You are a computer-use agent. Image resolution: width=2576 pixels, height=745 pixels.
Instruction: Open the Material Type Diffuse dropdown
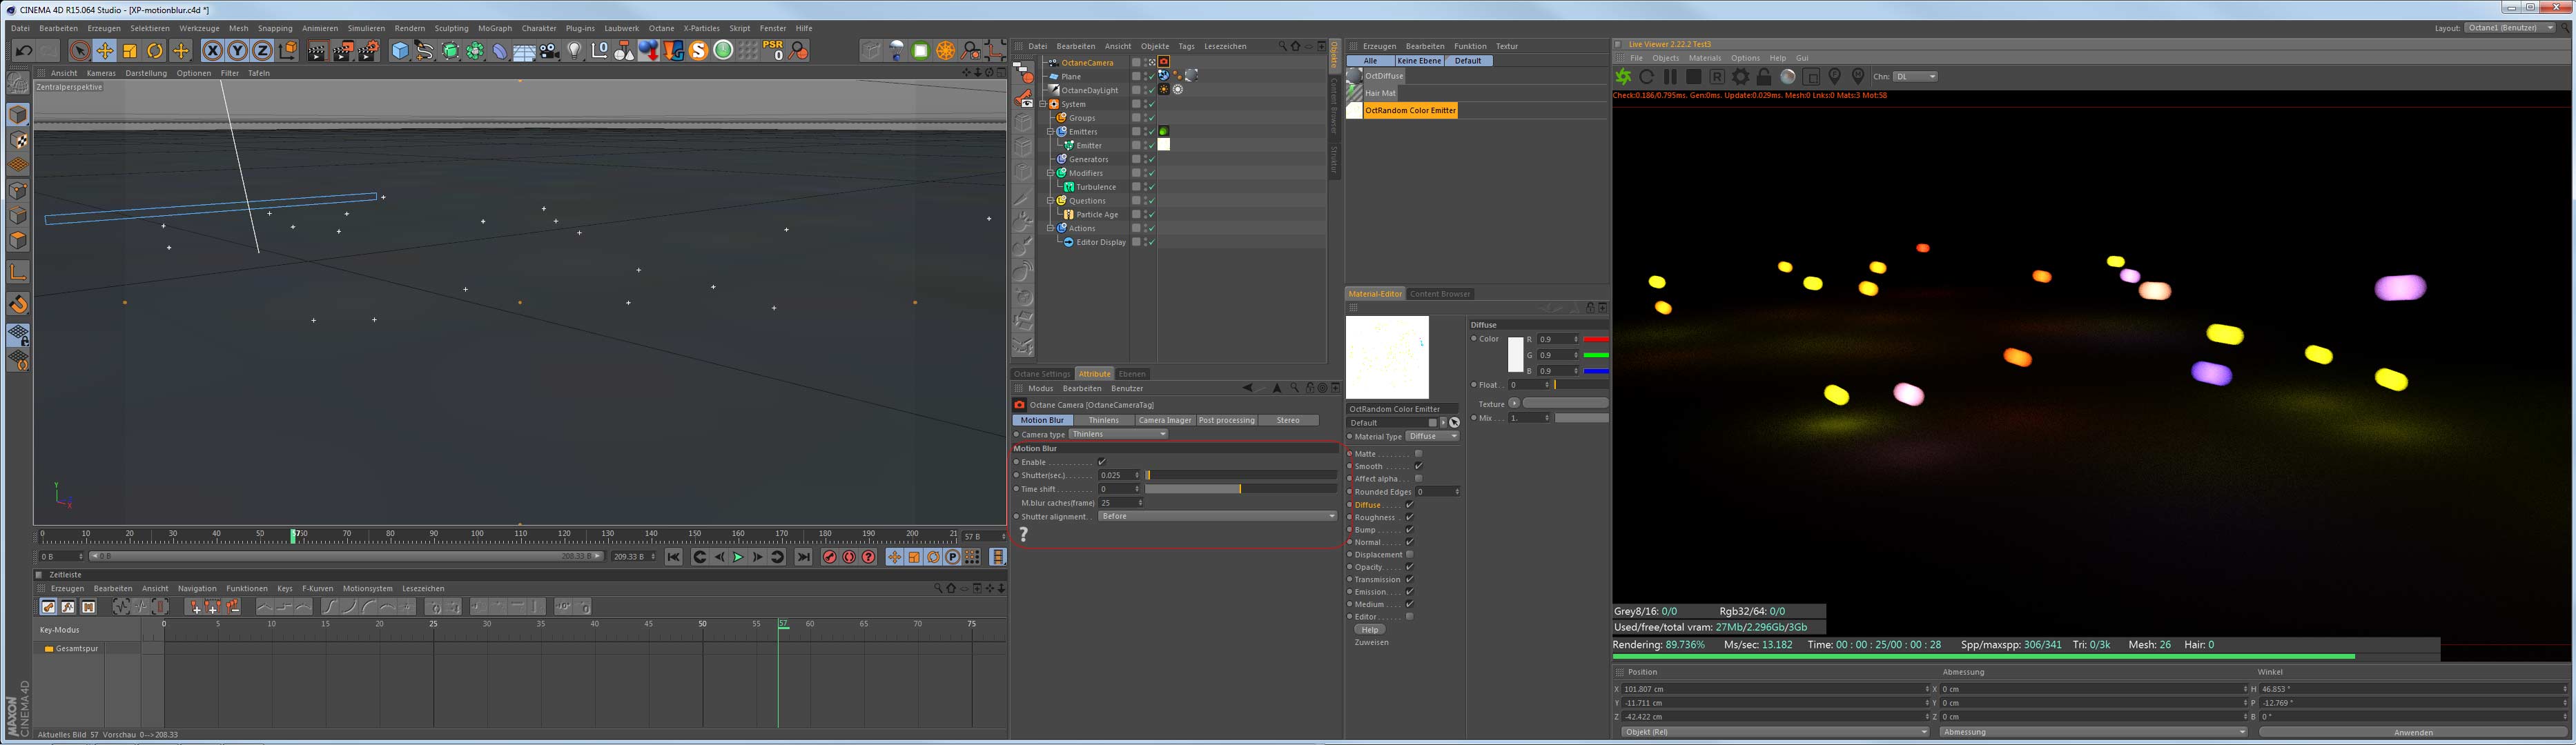pyautogui.click(x=1433, y=436)
